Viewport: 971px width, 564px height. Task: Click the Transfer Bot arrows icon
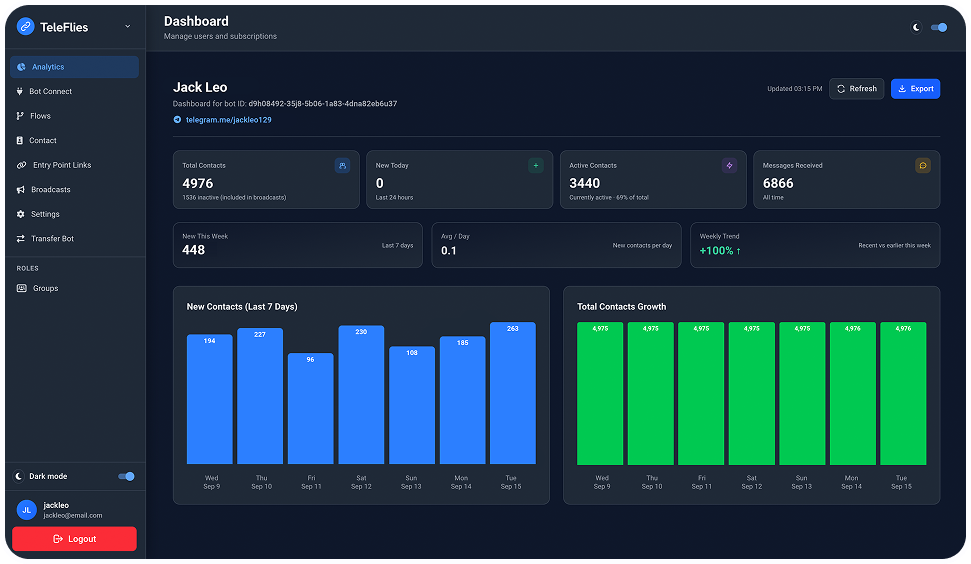pyautogui.click(x=20, y=239)
